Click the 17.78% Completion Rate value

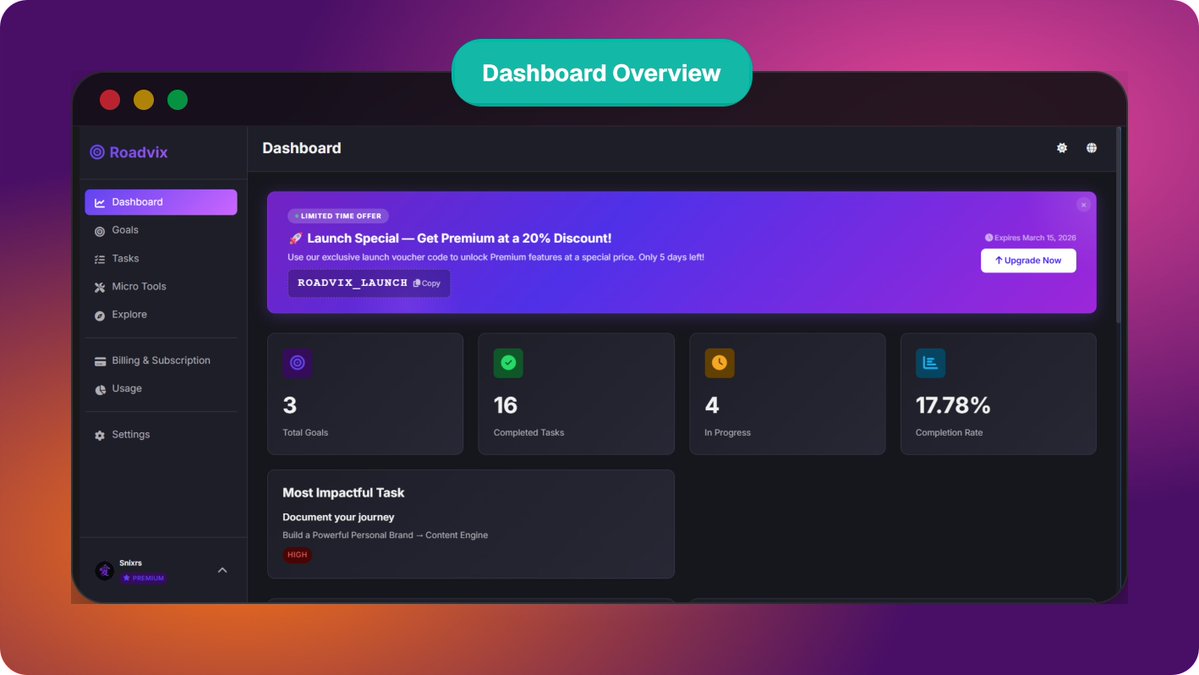click(x=953, y=405)
